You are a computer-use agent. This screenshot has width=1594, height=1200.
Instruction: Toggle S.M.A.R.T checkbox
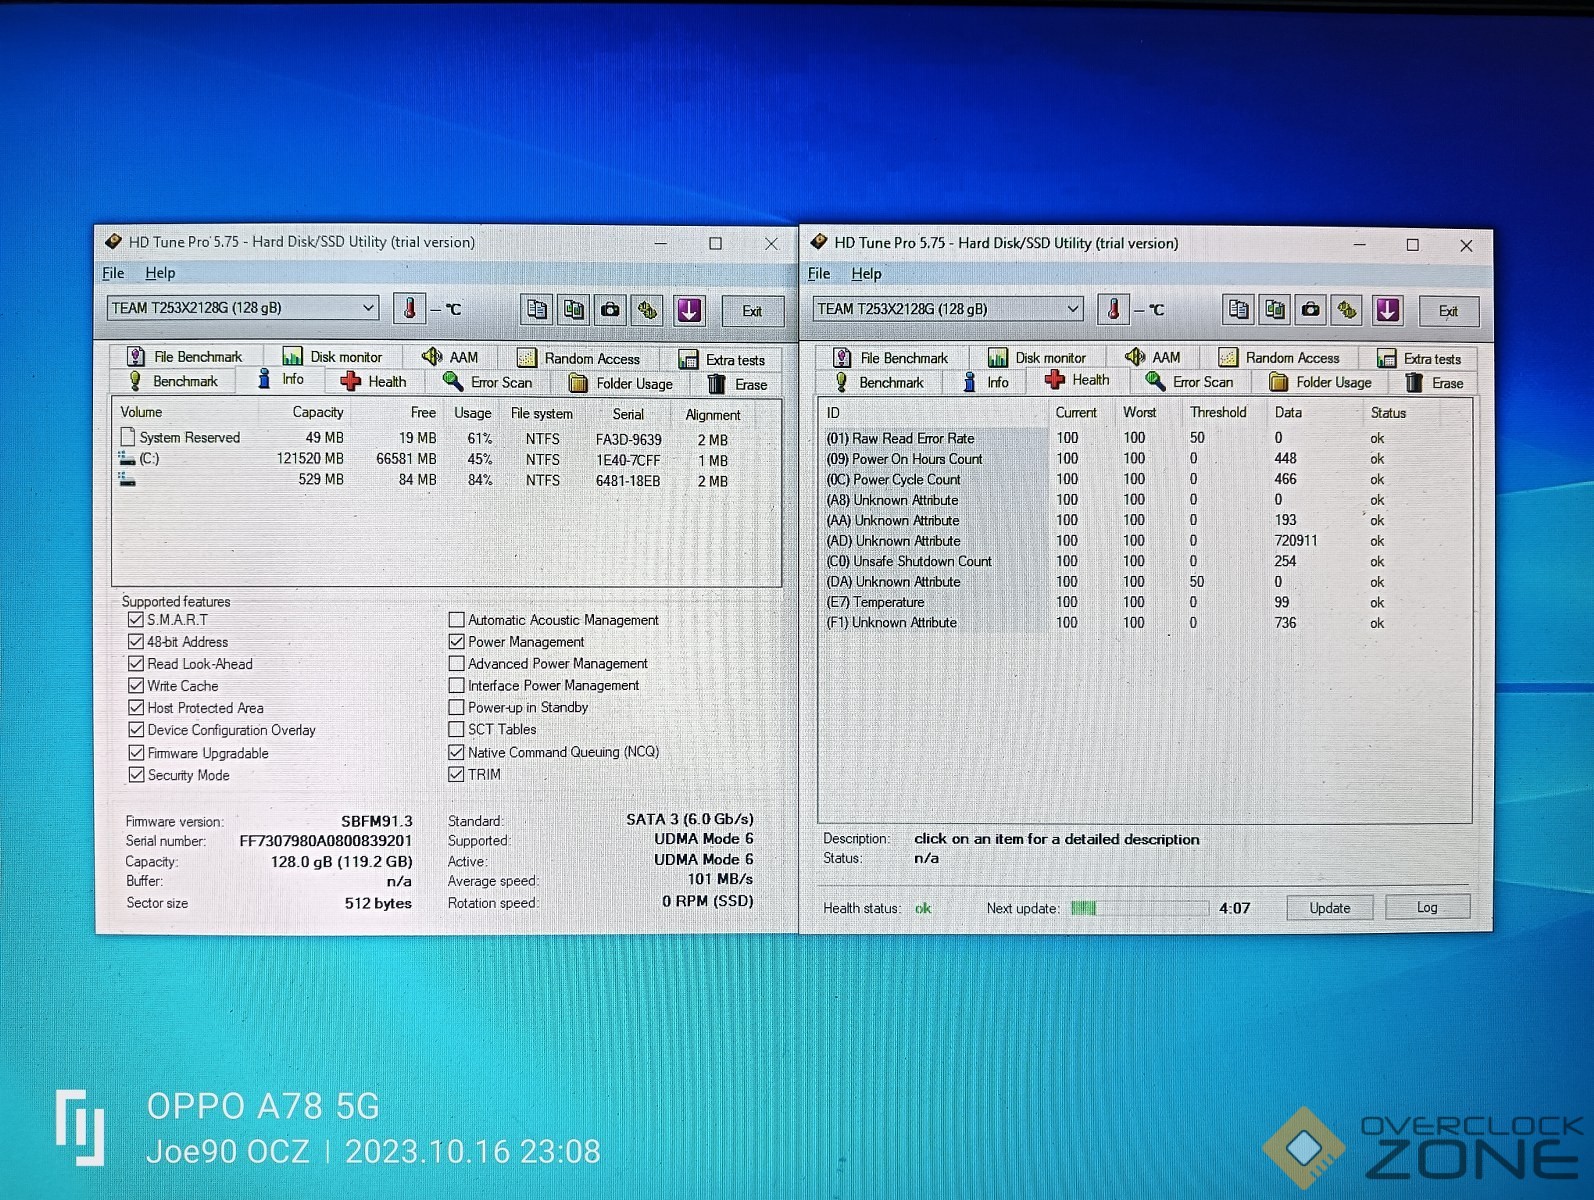[x=136, y=619]
